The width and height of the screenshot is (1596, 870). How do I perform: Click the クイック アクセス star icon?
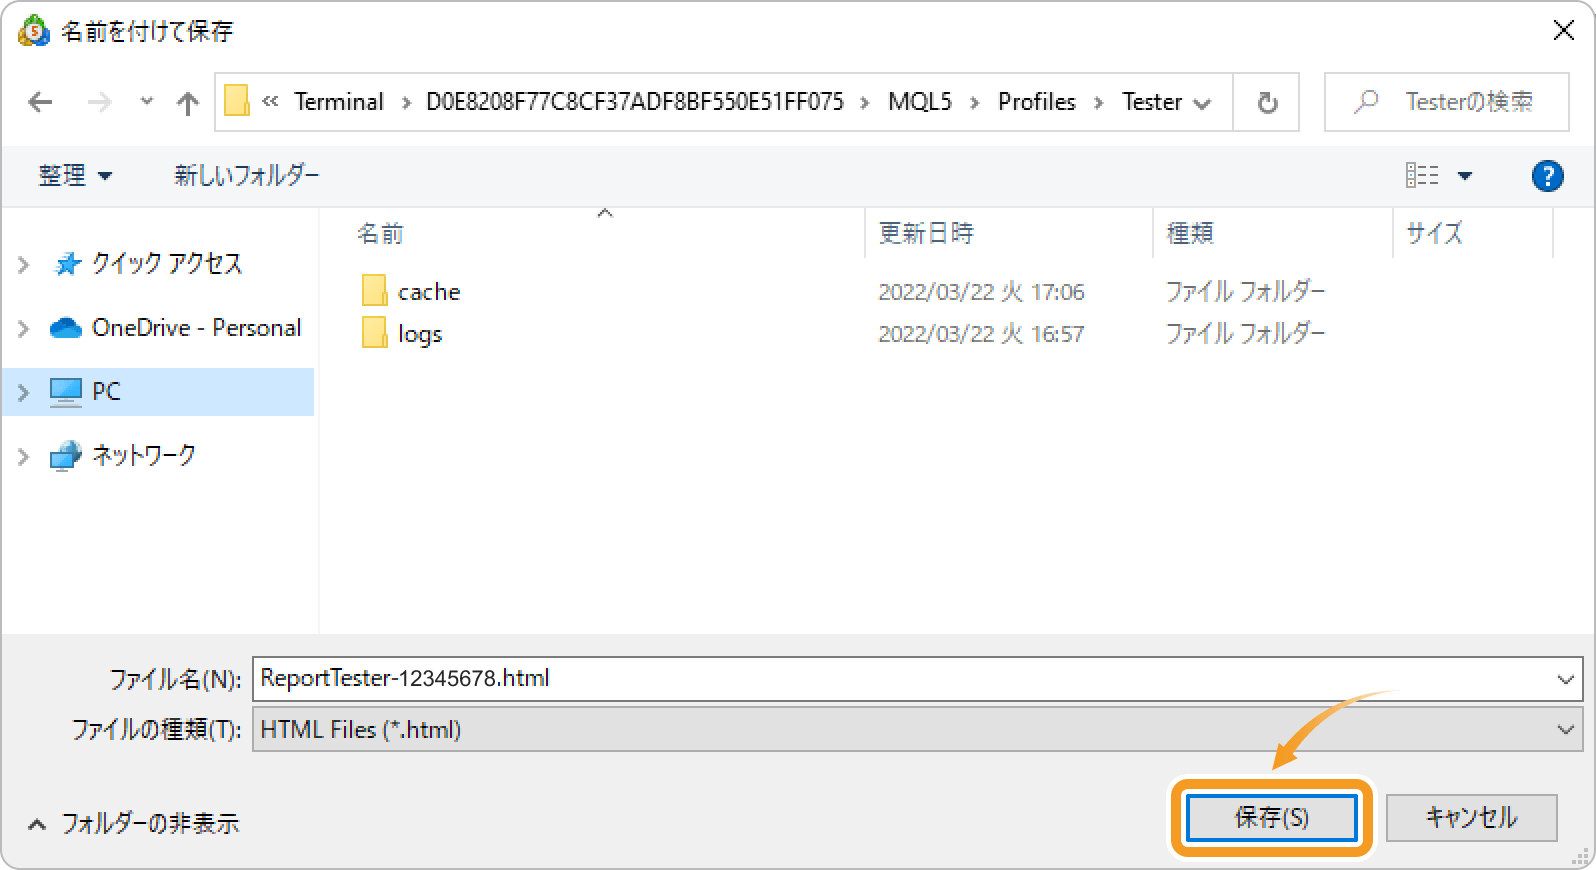coord(67,264)
